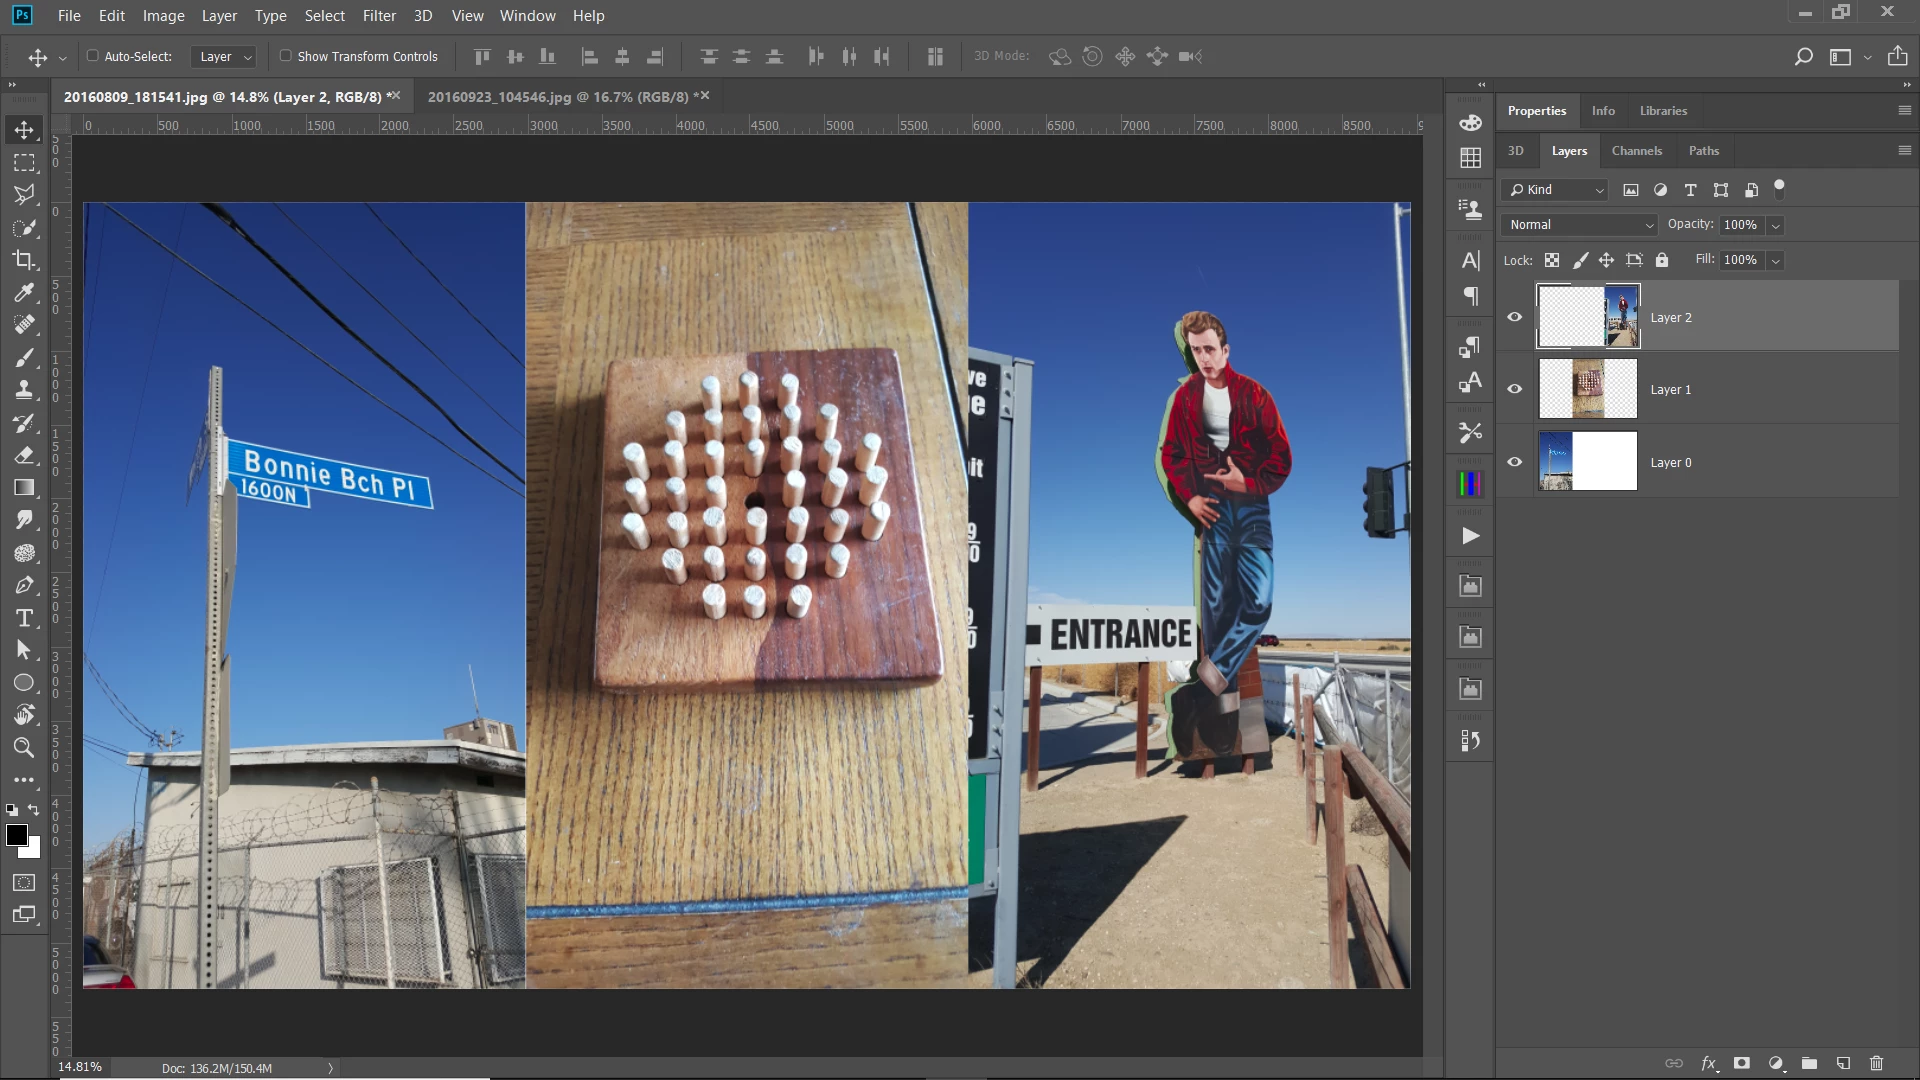
Task: Select the Gradient tool
Action: coord(24,488)
